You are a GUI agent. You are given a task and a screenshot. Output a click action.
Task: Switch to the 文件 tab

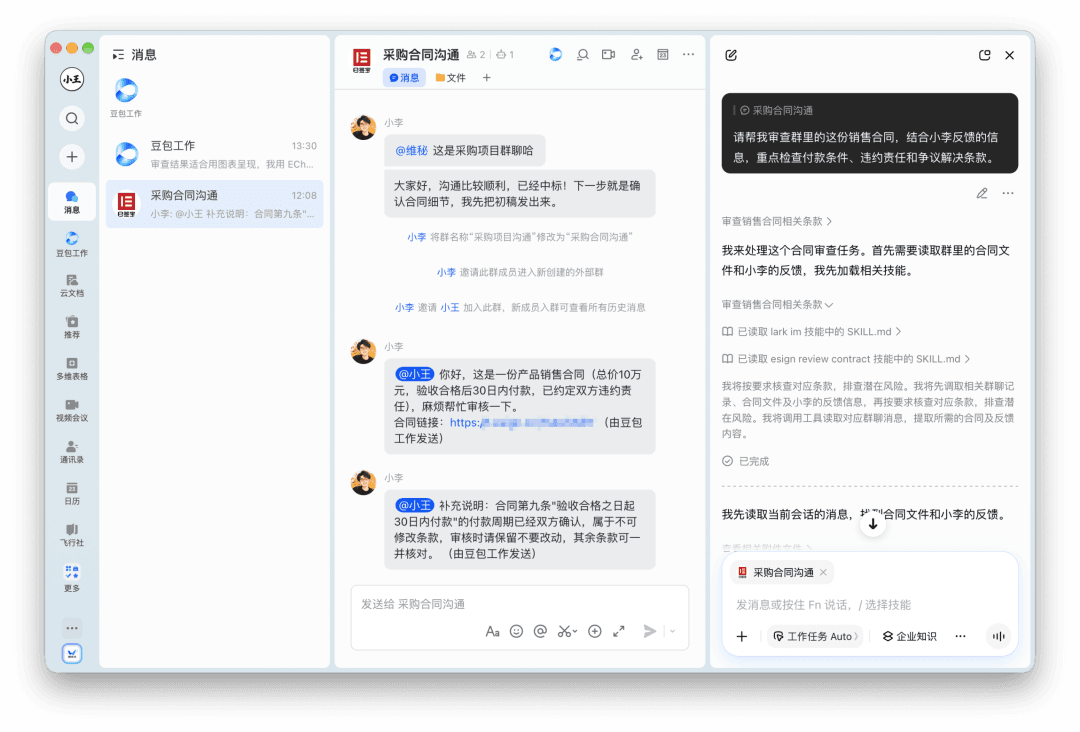tap(450, 78)
